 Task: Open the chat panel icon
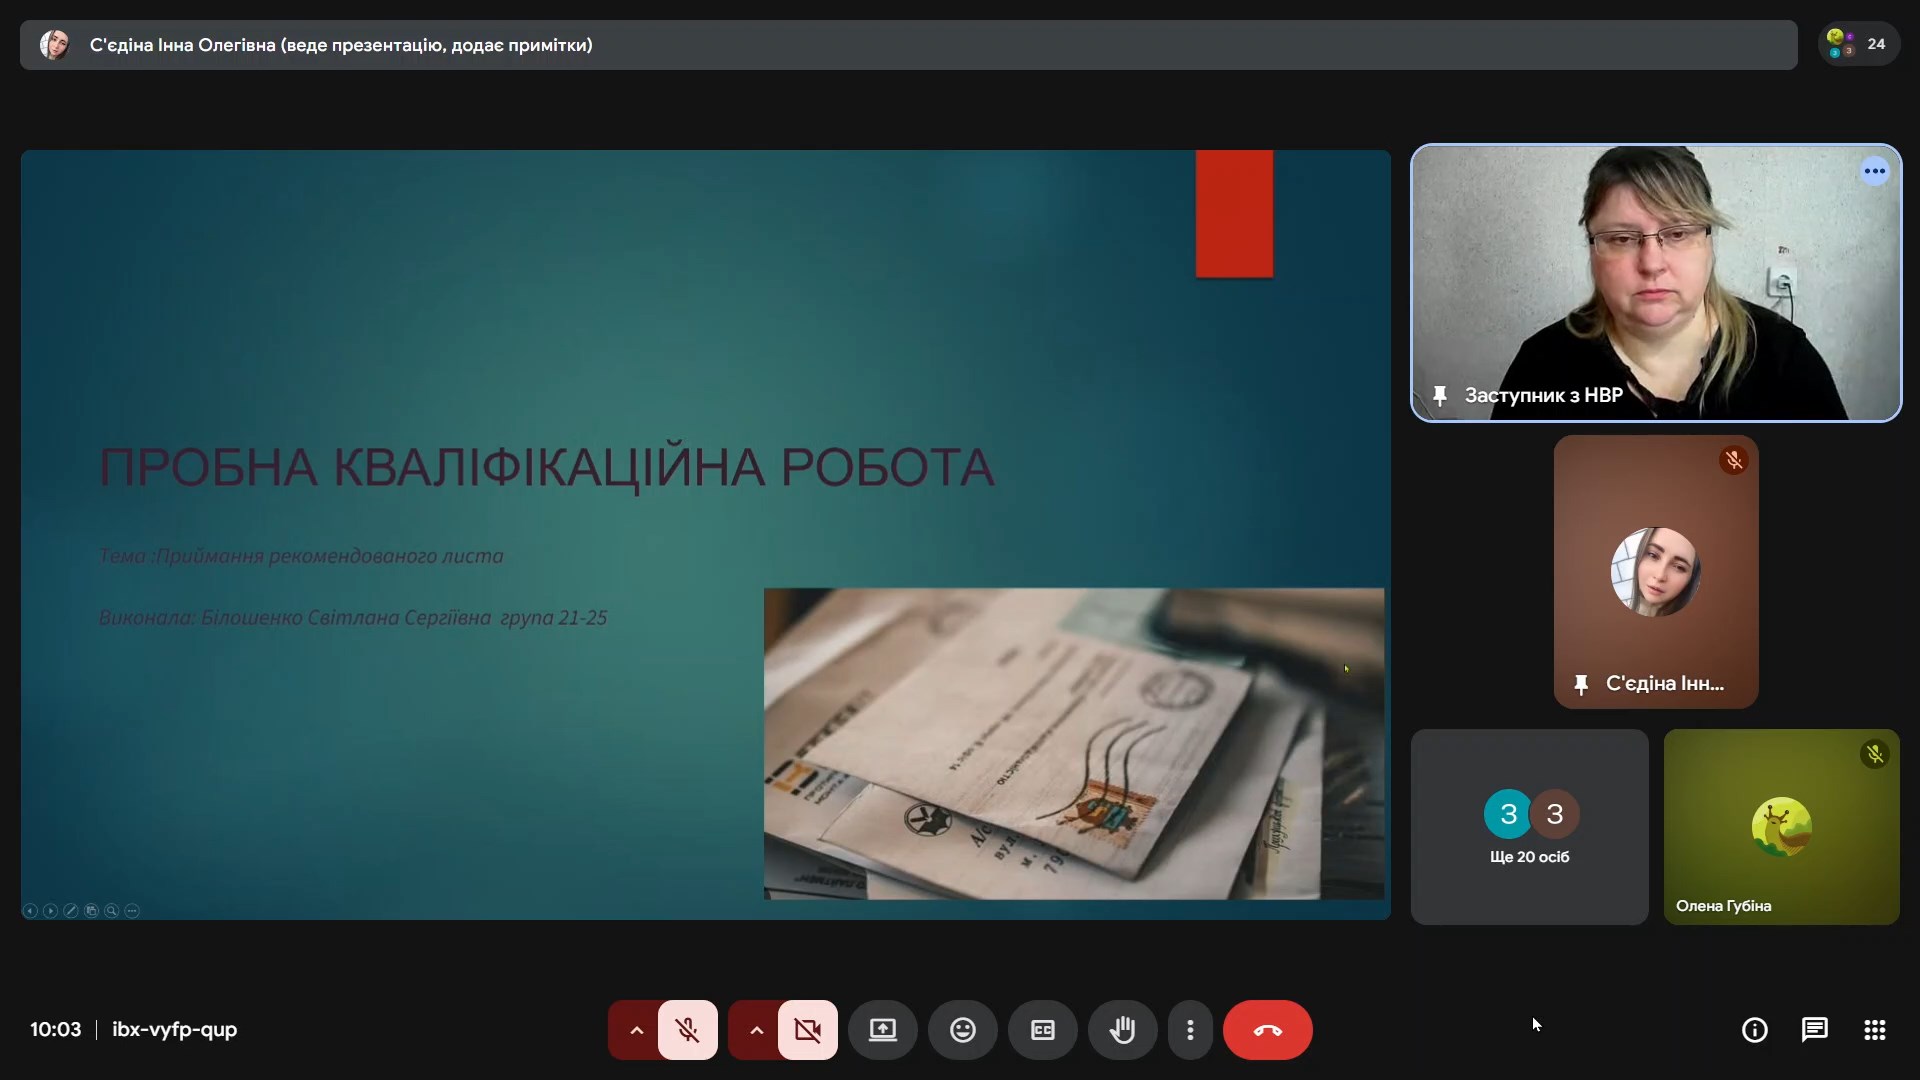coord(1814,1030)
